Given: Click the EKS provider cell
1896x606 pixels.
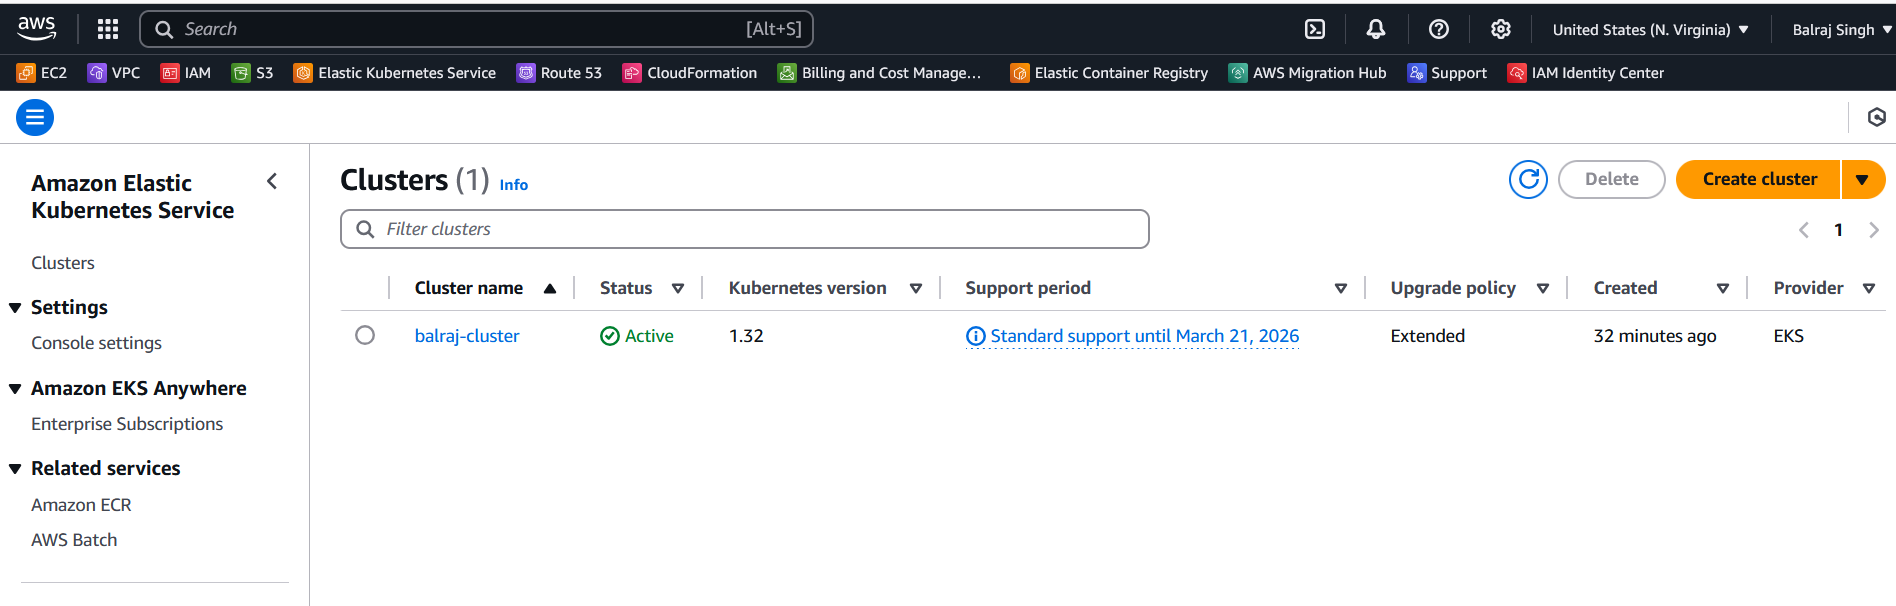Looking at the screenshot, I should [x=1788, y=336].
